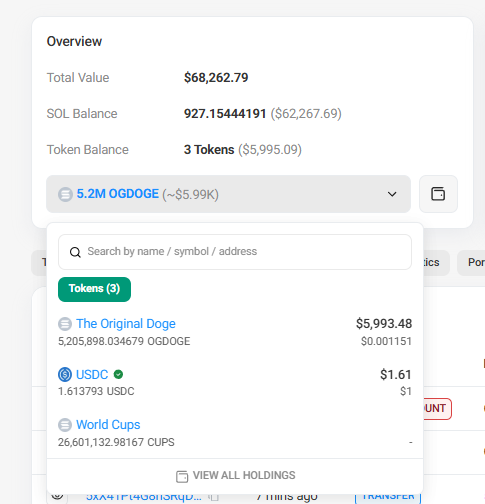Click View All Holdings button
This screenshot has width=485, height=504.
tap(235, 476)
